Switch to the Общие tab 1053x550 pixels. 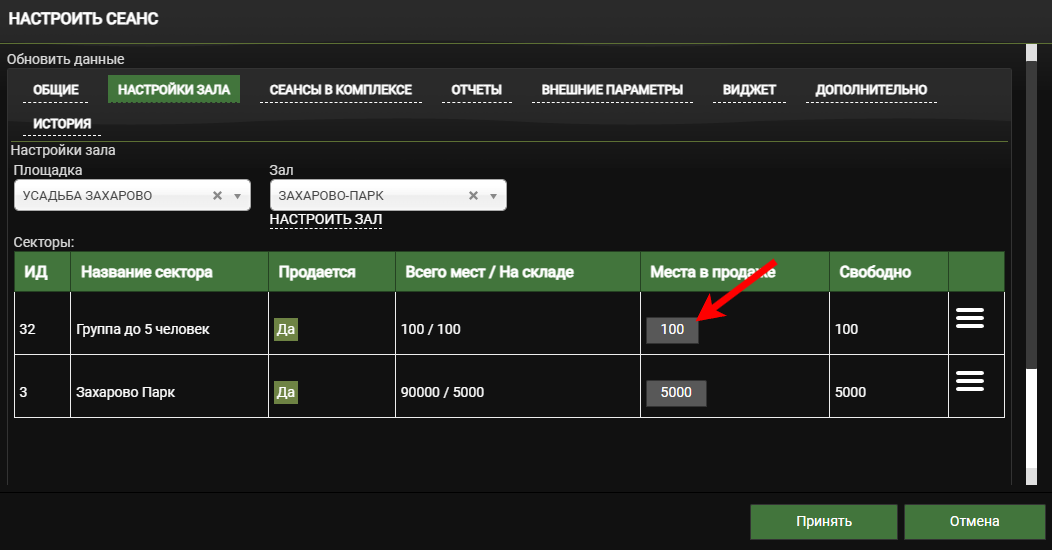[x=56, y=90]
